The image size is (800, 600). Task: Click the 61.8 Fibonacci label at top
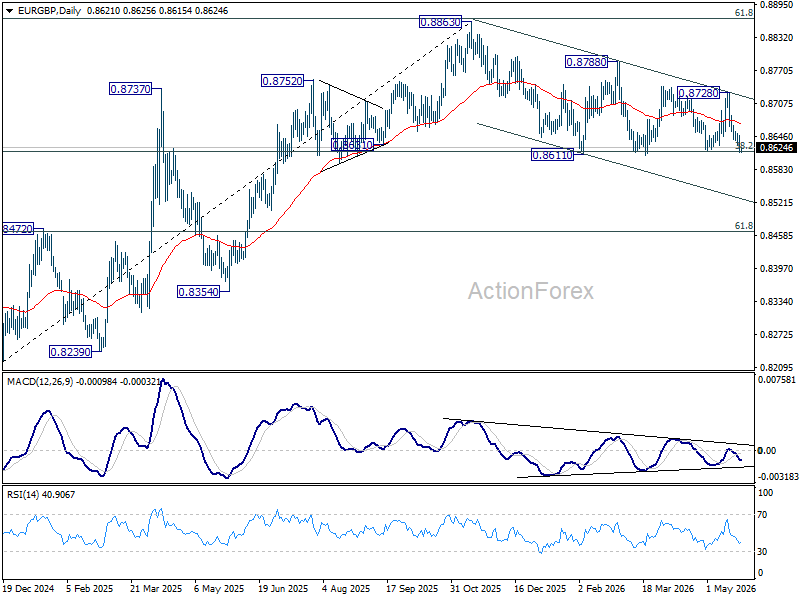click(x=744, y=13)
